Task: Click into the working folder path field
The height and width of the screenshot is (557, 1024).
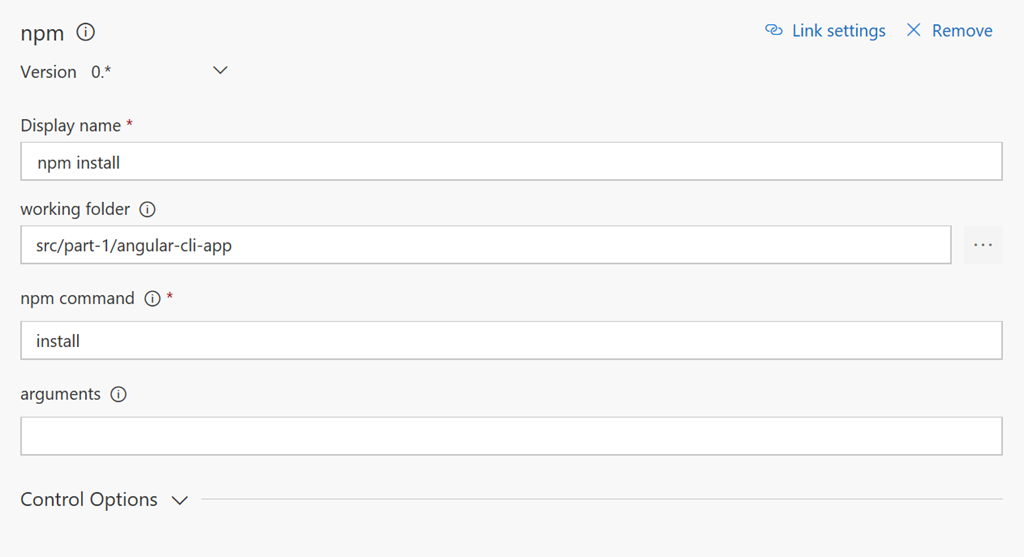Action: [485, 245]
